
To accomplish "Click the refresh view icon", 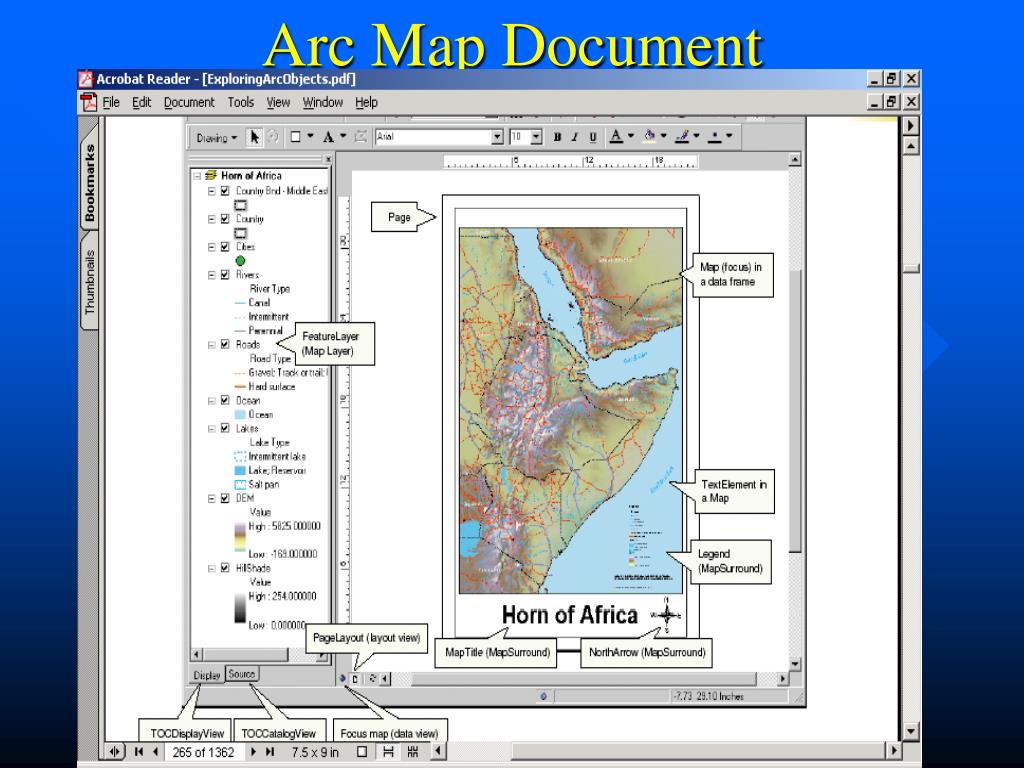I will [372, 679].
